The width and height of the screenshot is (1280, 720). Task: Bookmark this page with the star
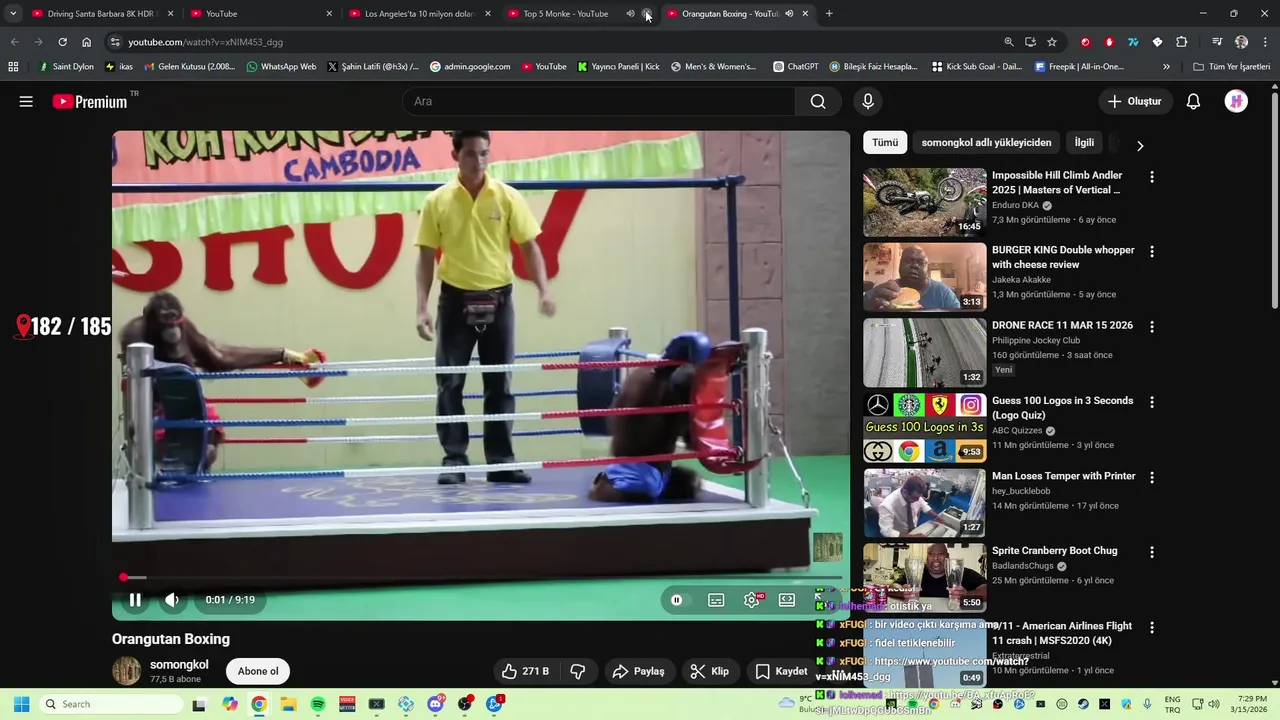[1052, 42]
